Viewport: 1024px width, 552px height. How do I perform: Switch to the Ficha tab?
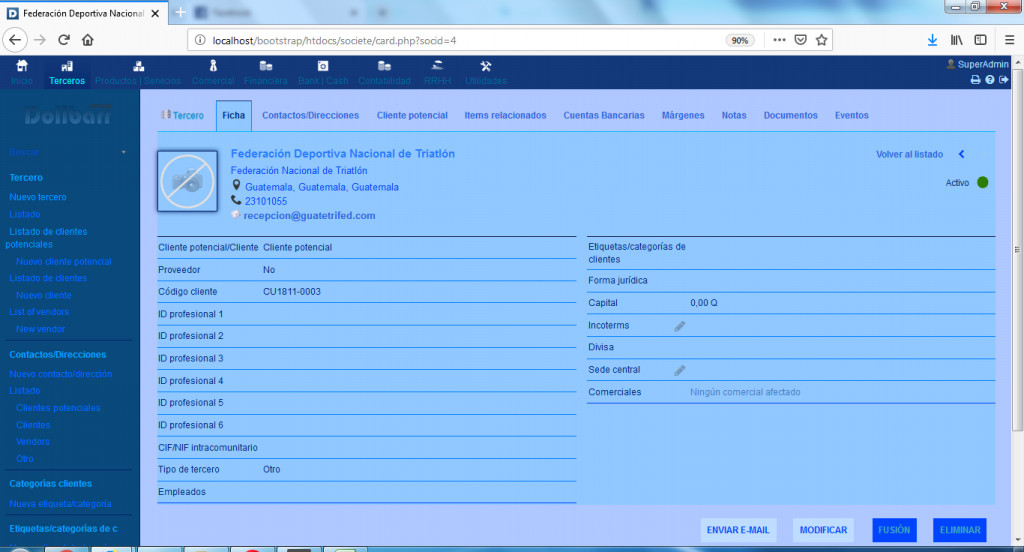pos(233,115)
